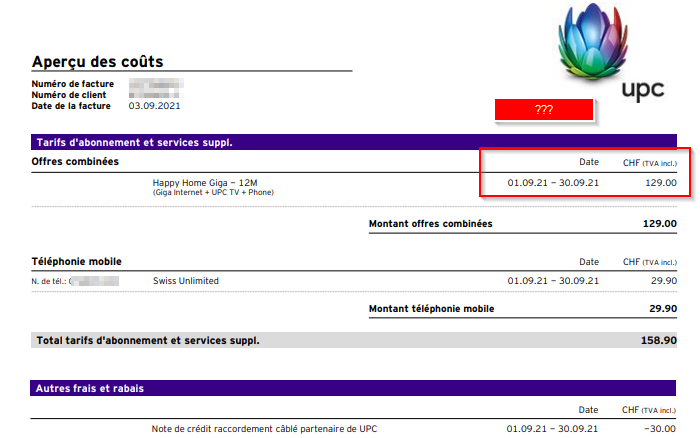Click the 158.90 total amount

[657, 341]
